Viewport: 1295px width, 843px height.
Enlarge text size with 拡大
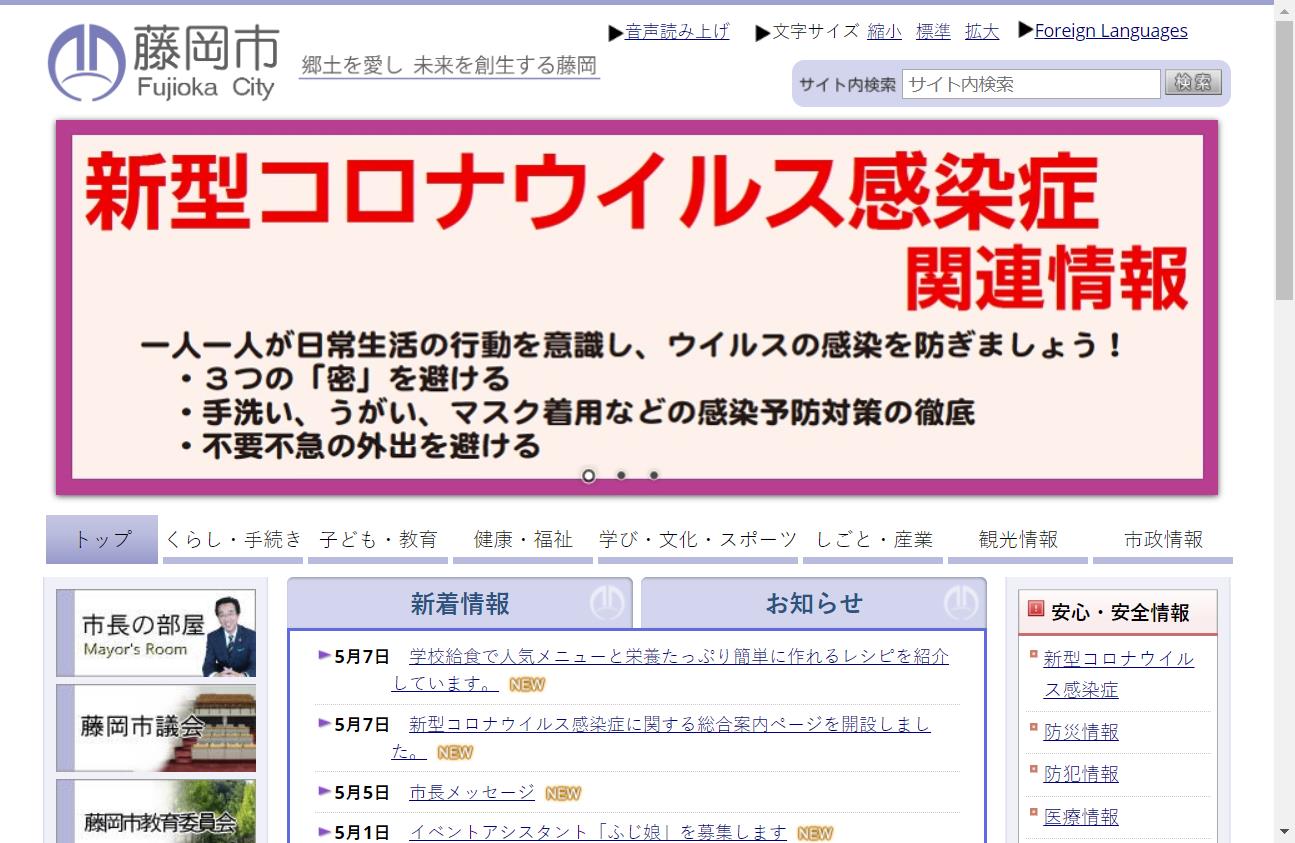[x=981, y=32]
